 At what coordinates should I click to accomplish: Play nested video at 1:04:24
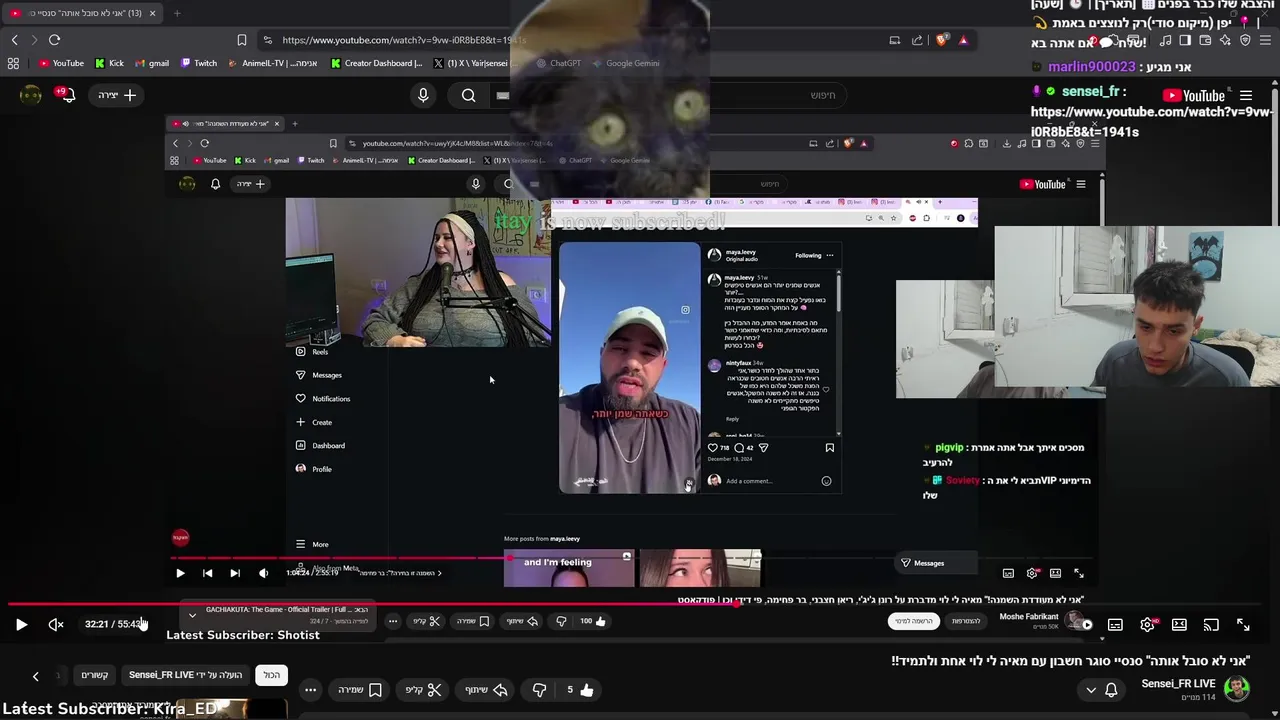point(180,573)
